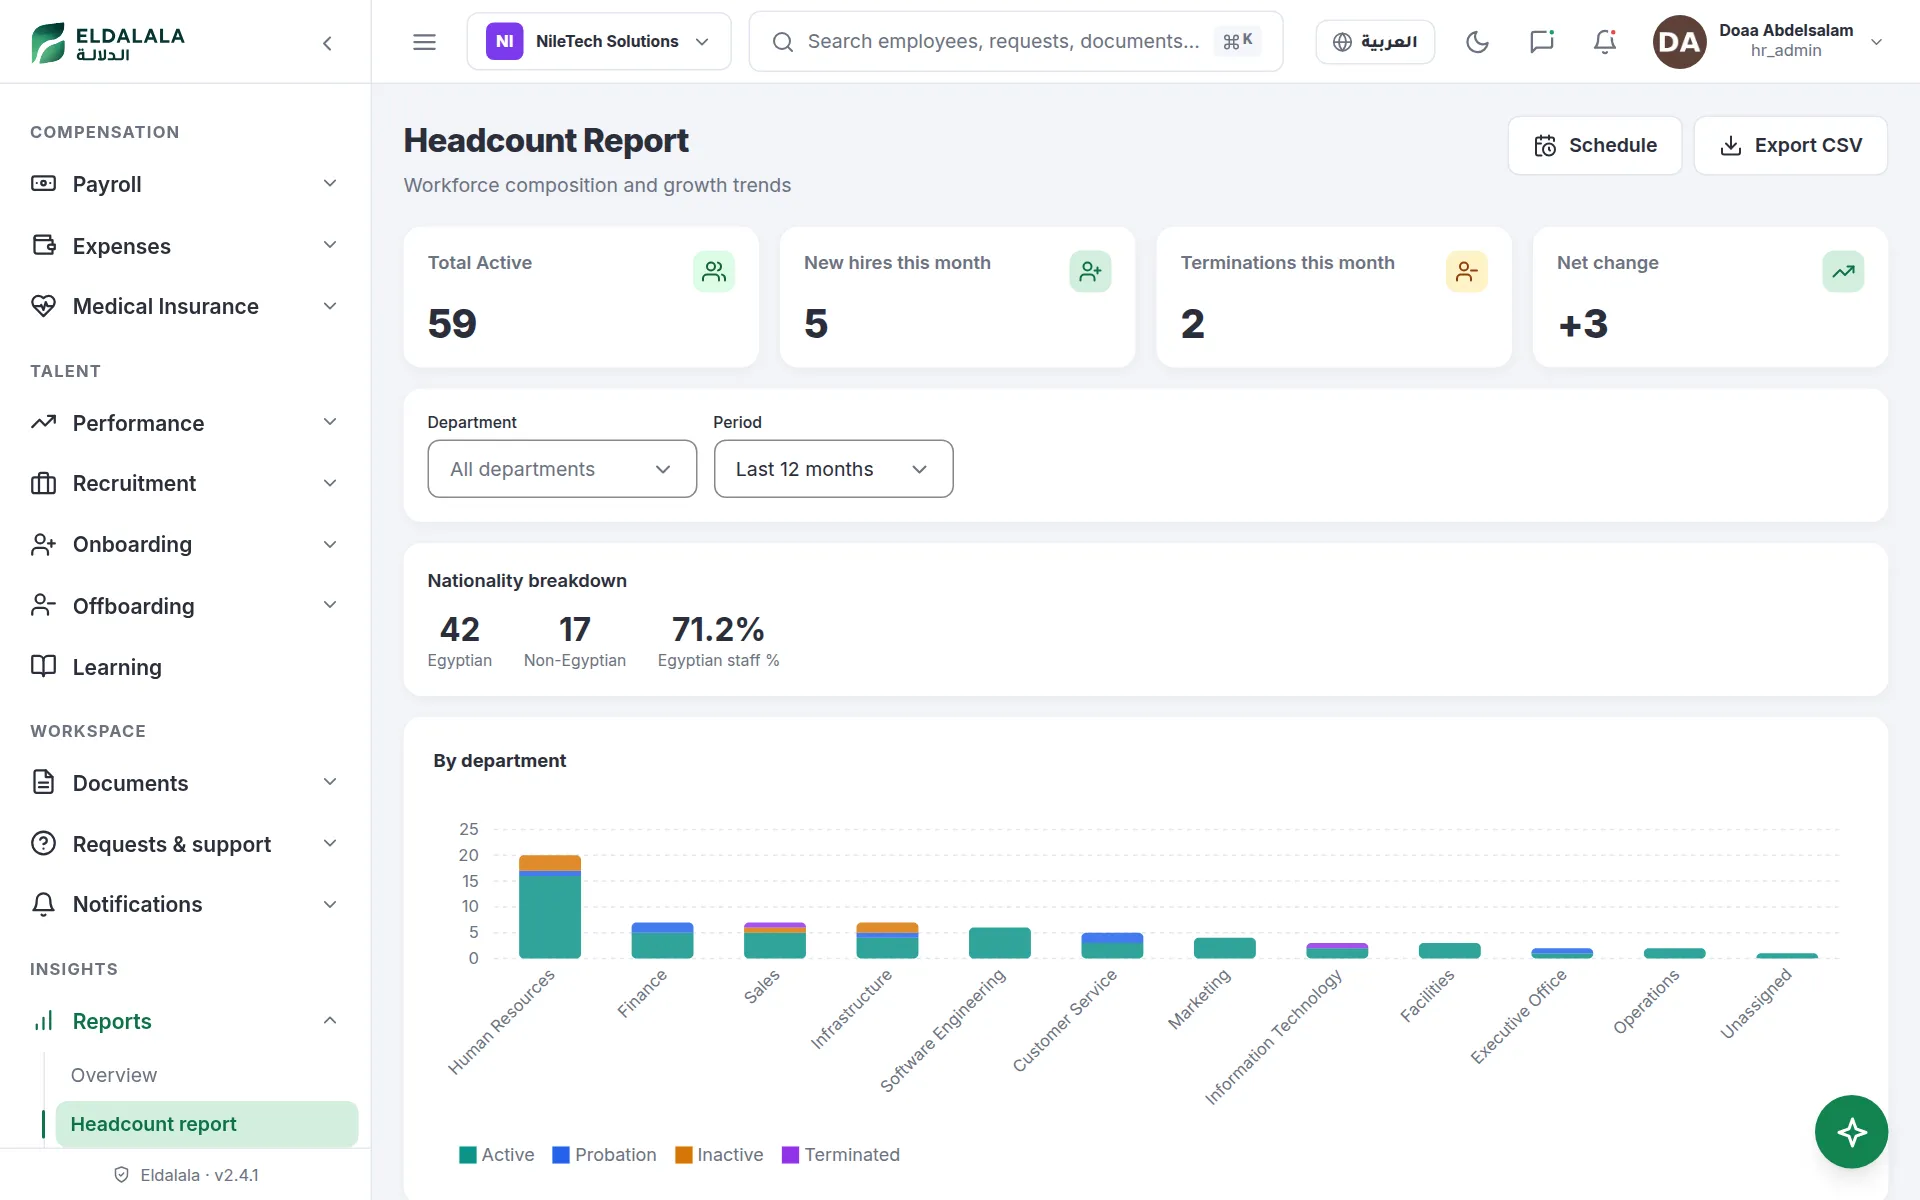Open Onboarding in the sidebar
The height and width of the screenshot is (1200, 1920).
tap(185, 545)
